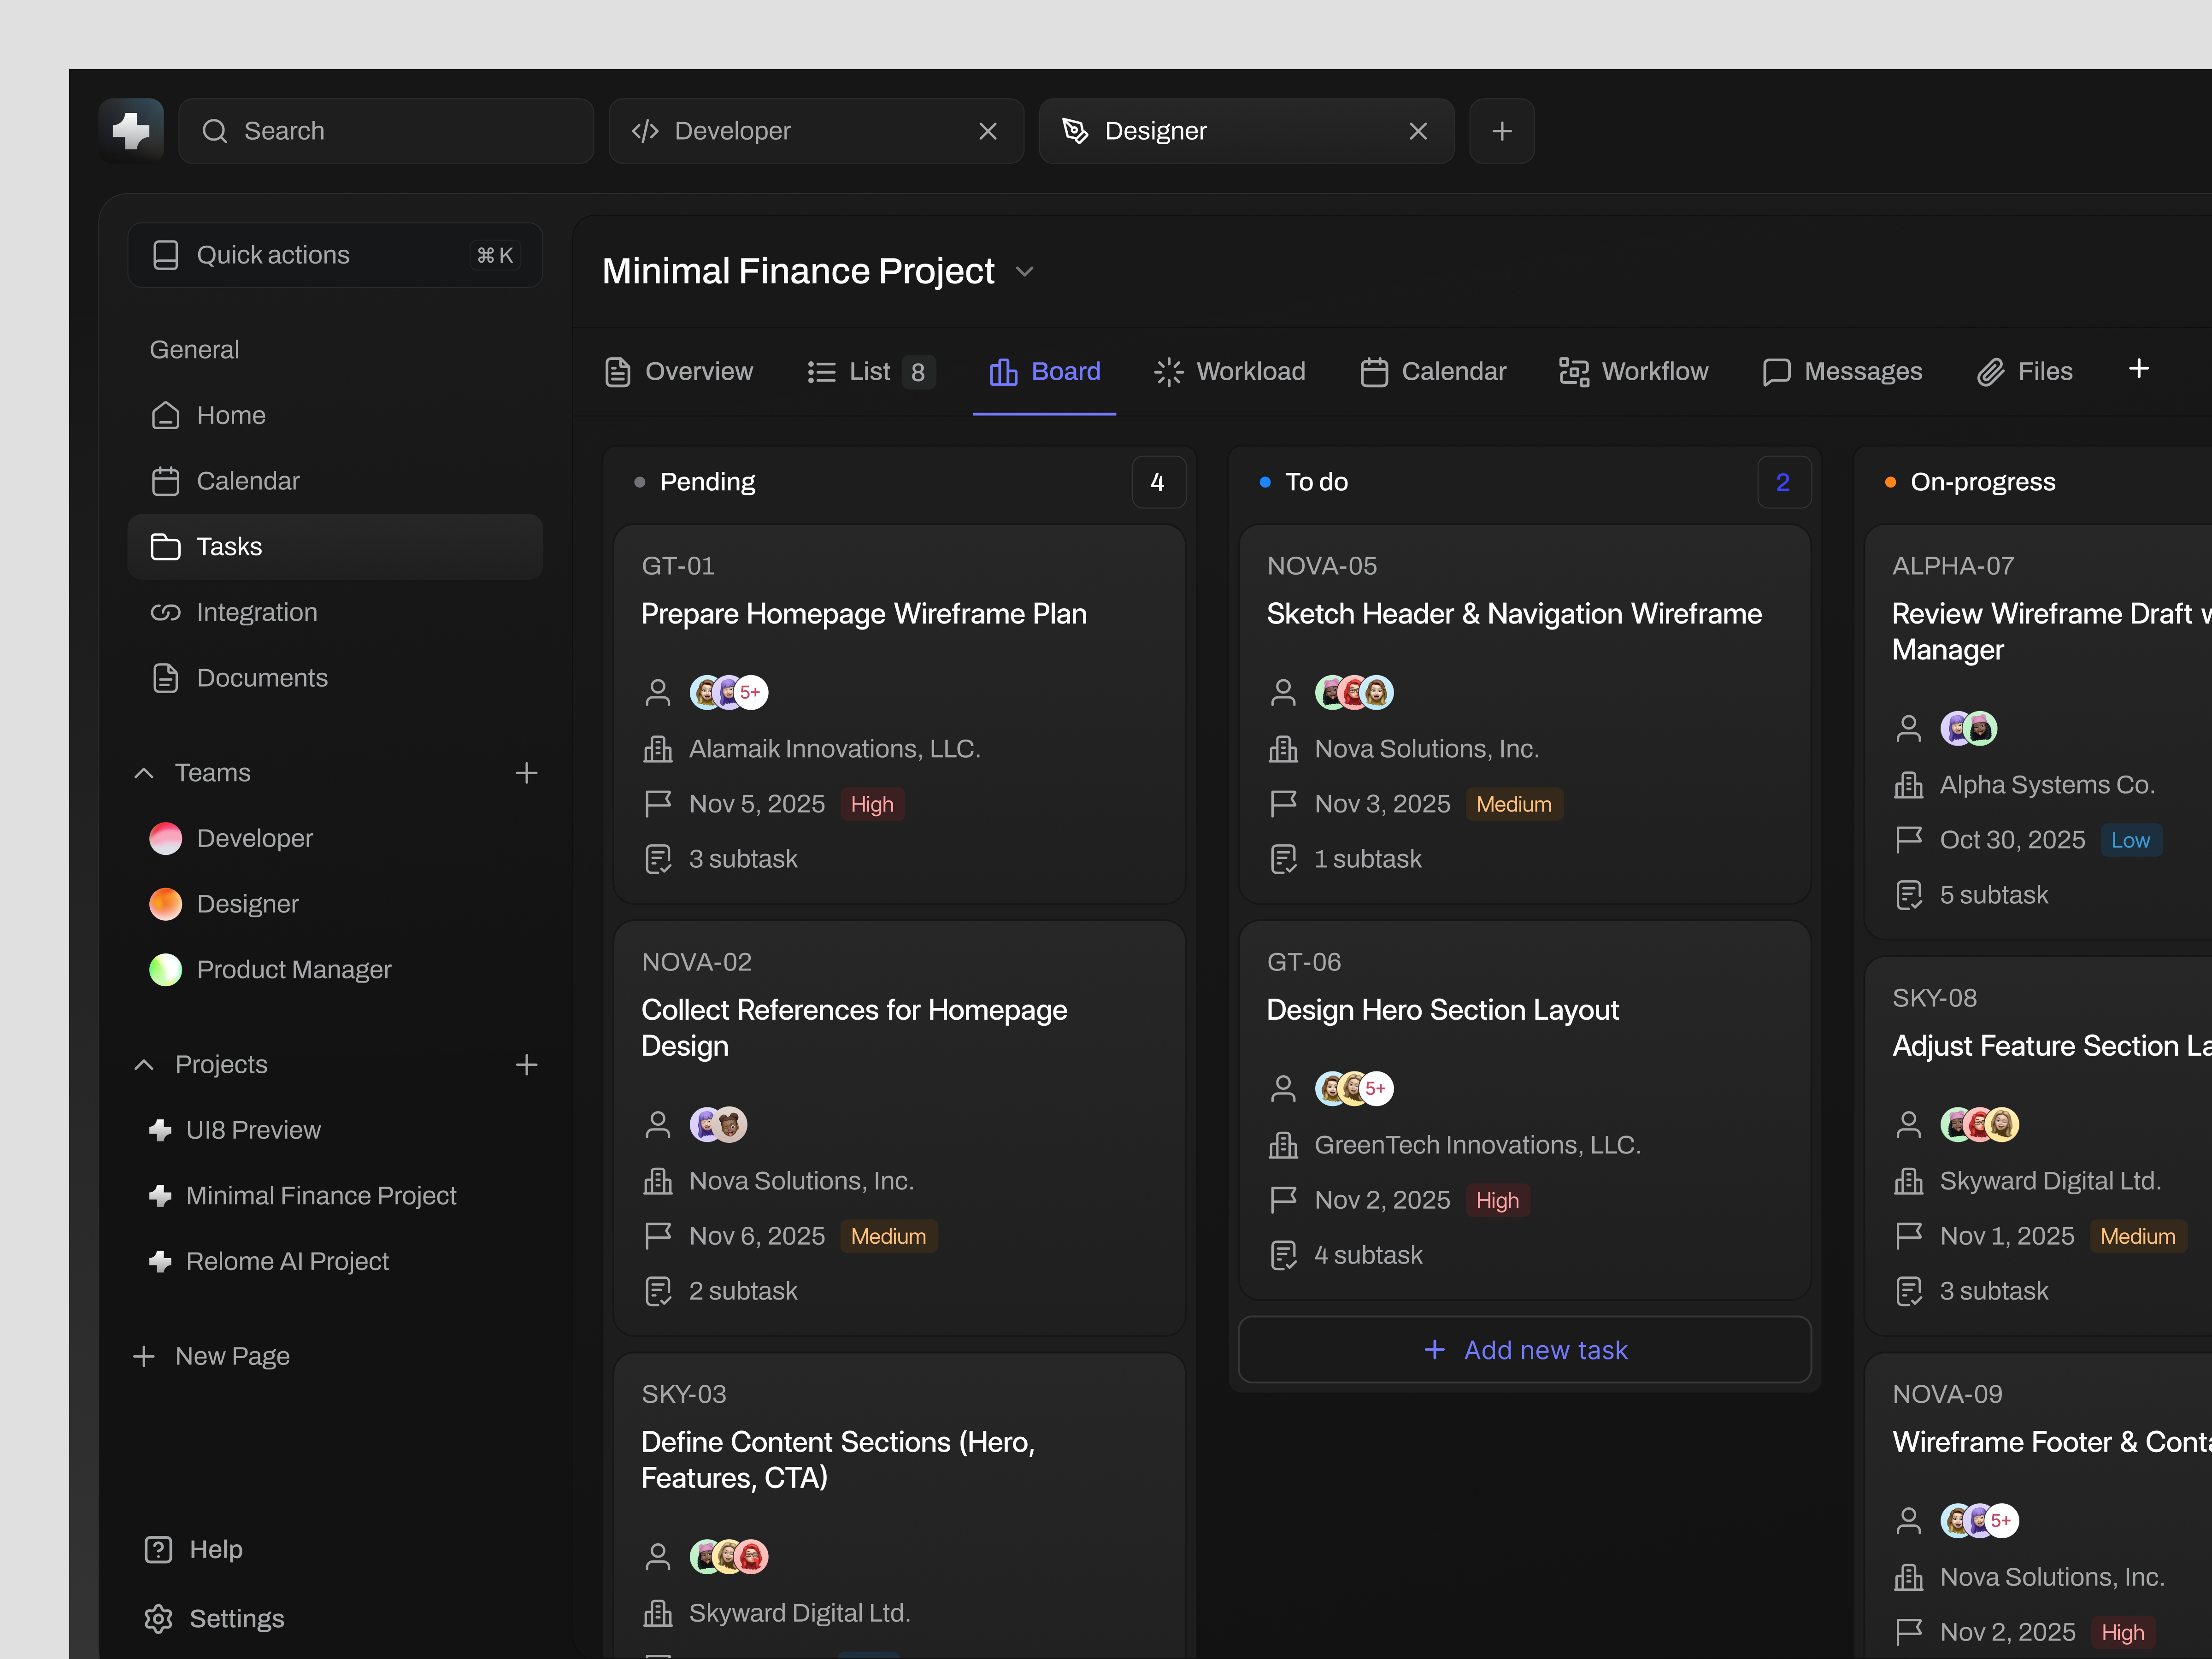Click Add new task in To do column
Screen dimensions: 2212x1659
[x=1524, y=1349]
